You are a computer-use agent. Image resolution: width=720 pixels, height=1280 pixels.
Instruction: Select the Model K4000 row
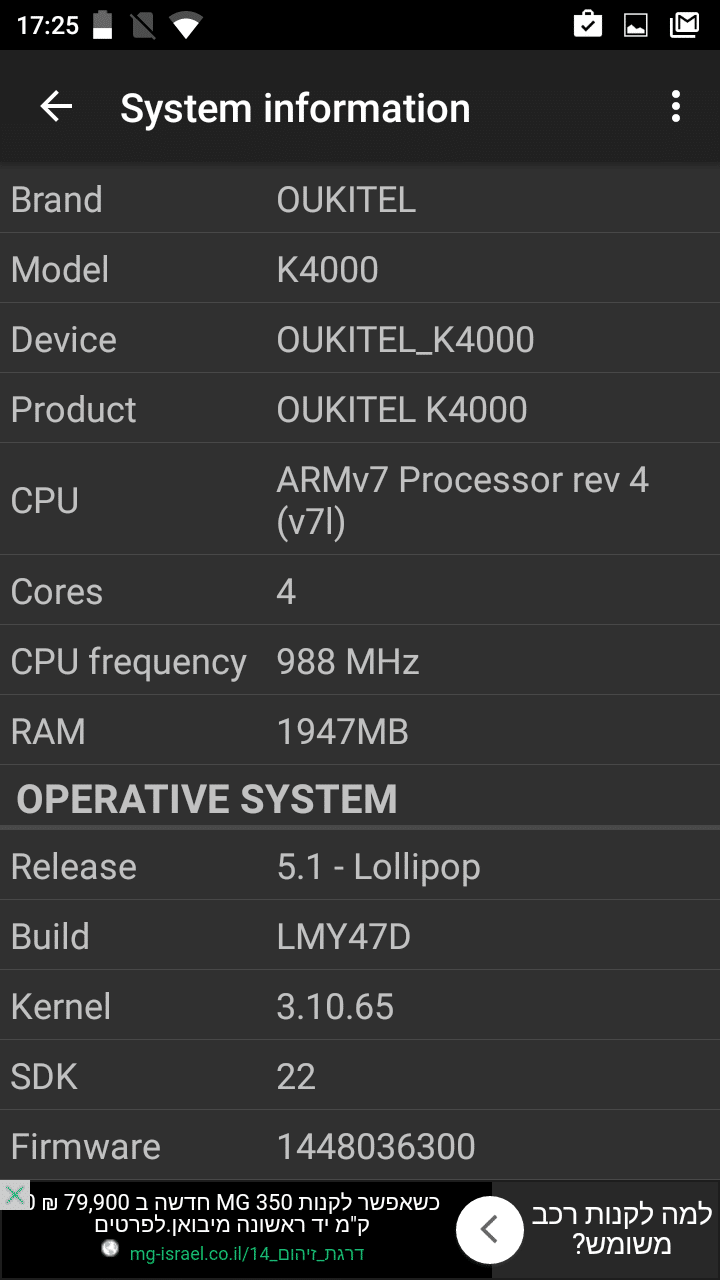click(360, 270)
